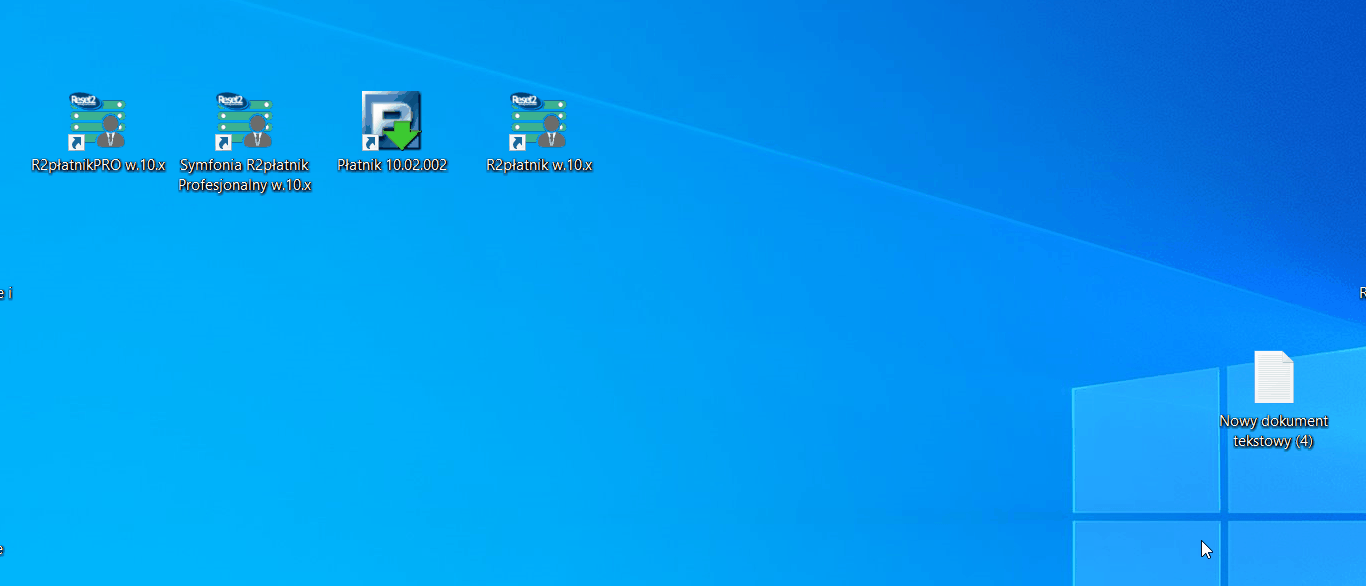Click the label 'Symfonia R2płatnik Profesjonalny w.10.x'
This screenshot has width=1366, height=586.
pyautogui.click(x=245, y=175)
